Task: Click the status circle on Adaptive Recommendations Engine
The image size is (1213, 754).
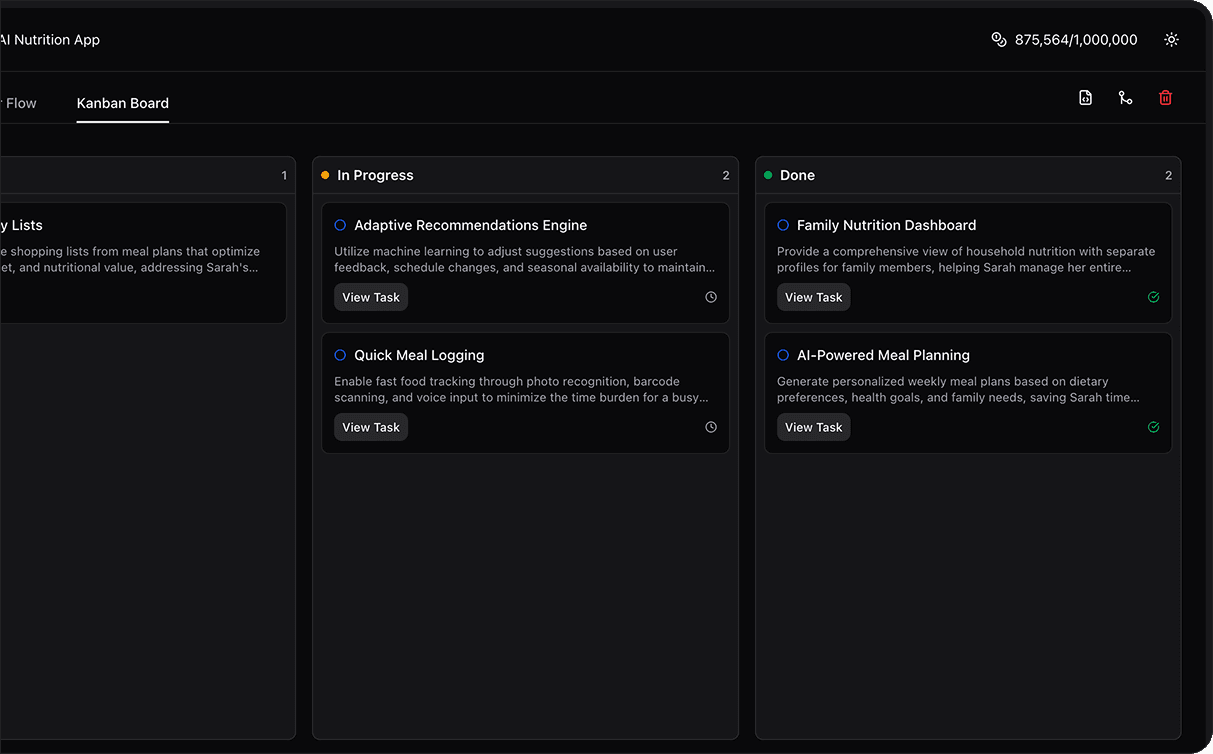Action: [x=339, y=225]
